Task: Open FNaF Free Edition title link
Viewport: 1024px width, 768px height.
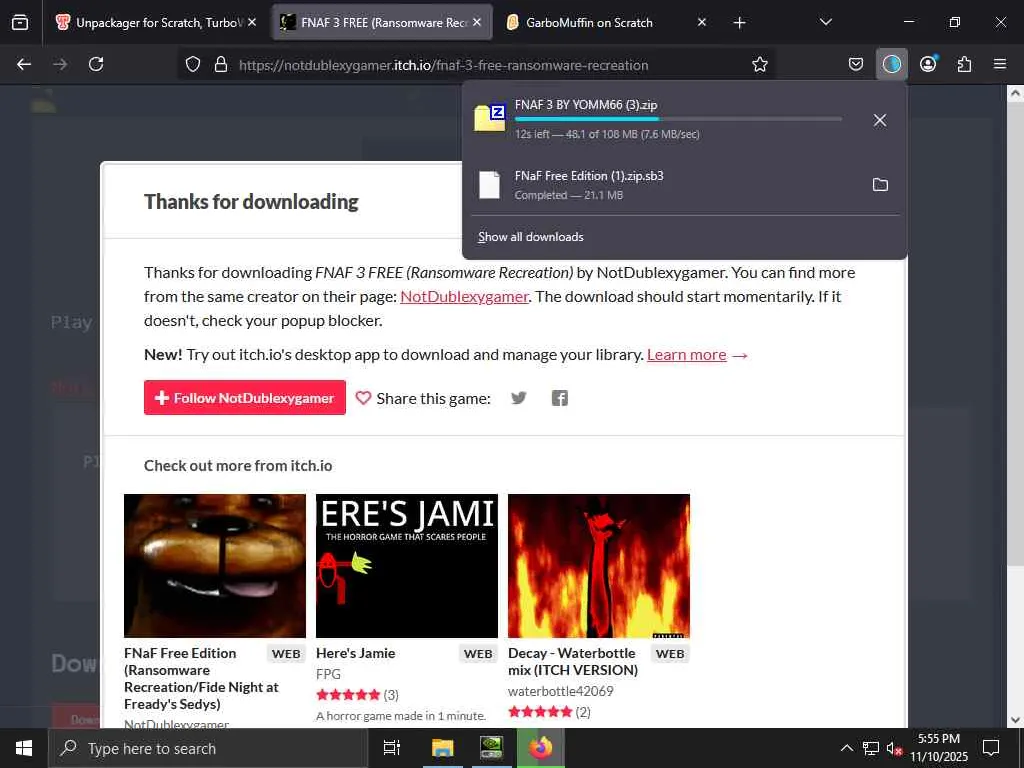Action: tap(201, 679)
